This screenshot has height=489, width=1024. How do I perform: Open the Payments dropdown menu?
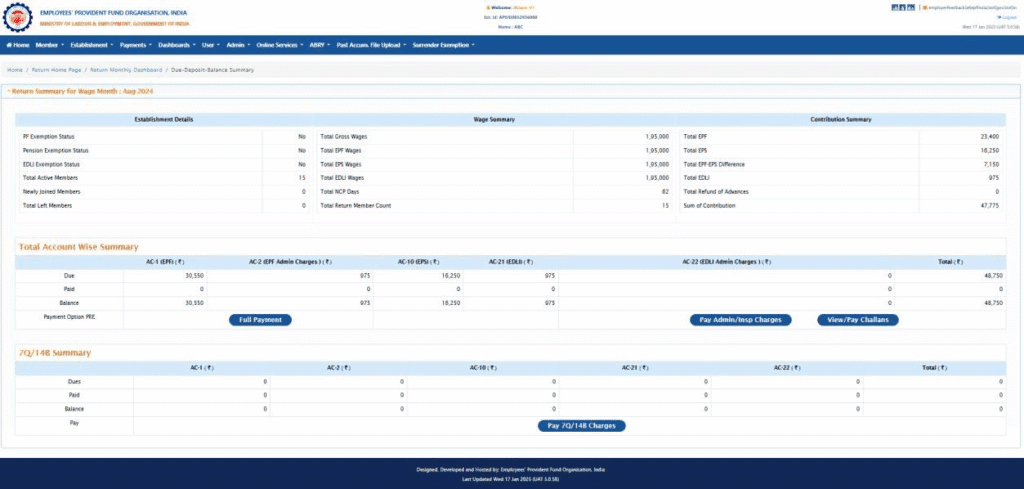135,45
